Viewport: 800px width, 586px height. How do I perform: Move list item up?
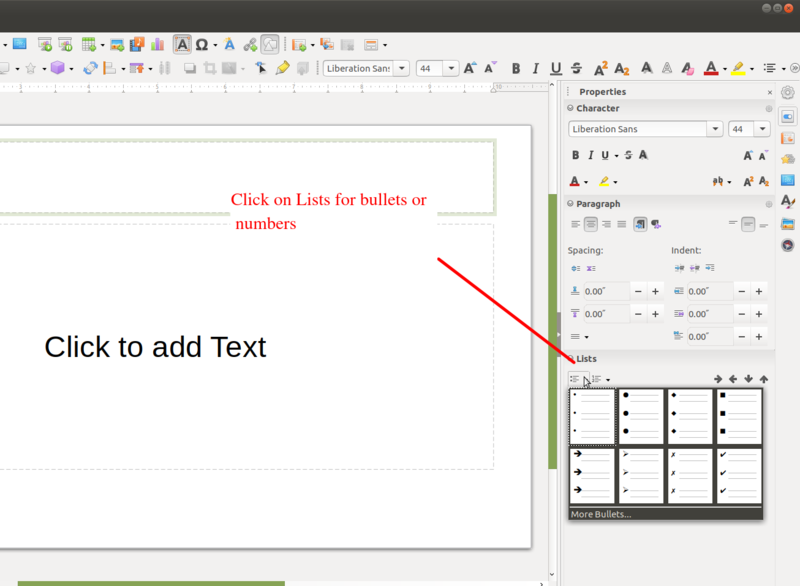(764, 379)
